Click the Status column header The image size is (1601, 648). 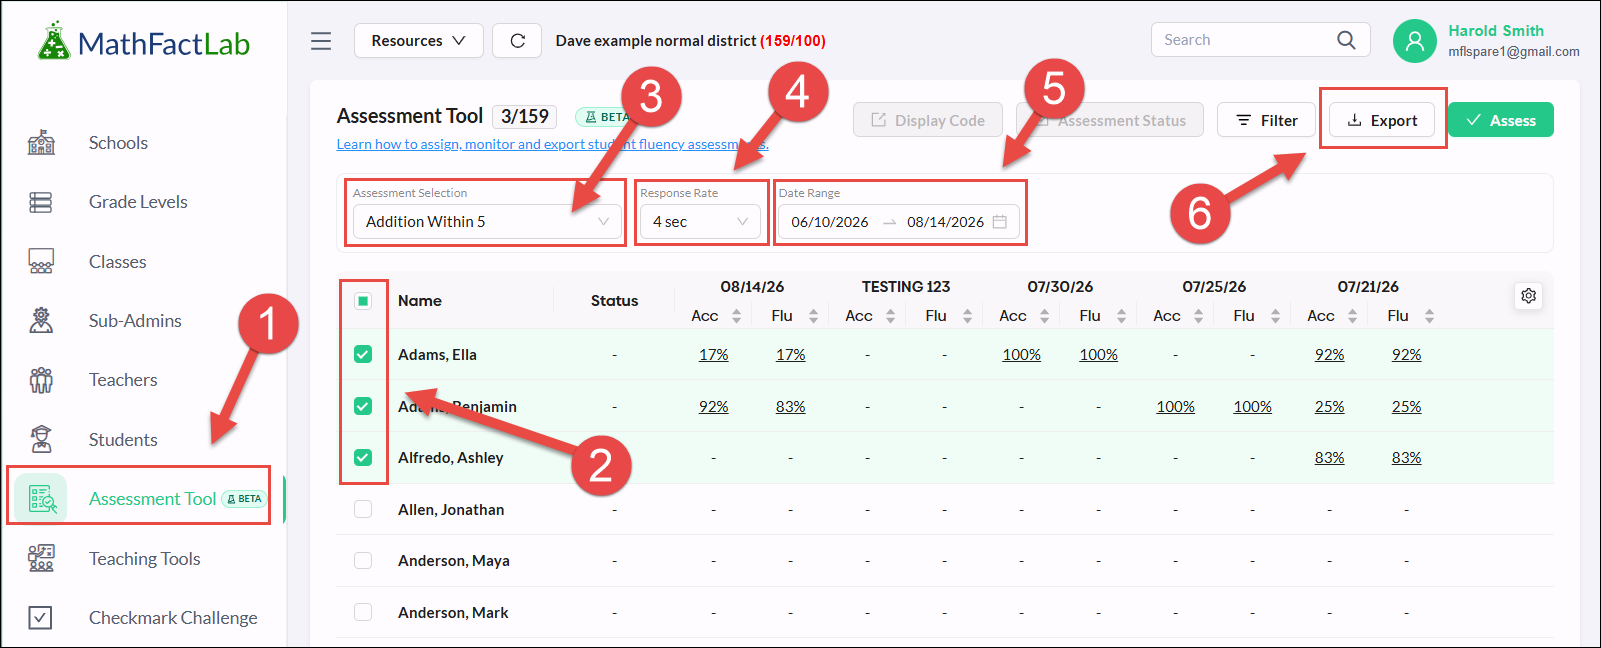tap(614, 301)
